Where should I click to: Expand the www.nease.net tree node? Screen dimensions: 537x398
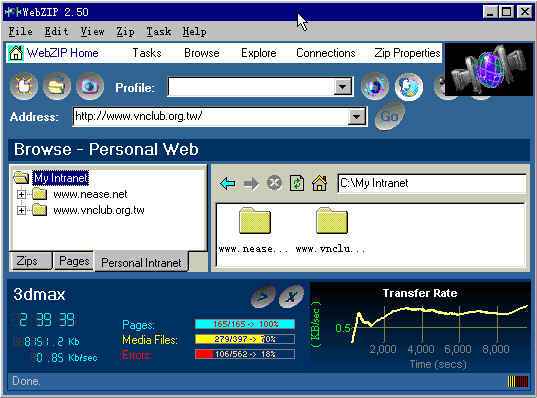(21, 195)
